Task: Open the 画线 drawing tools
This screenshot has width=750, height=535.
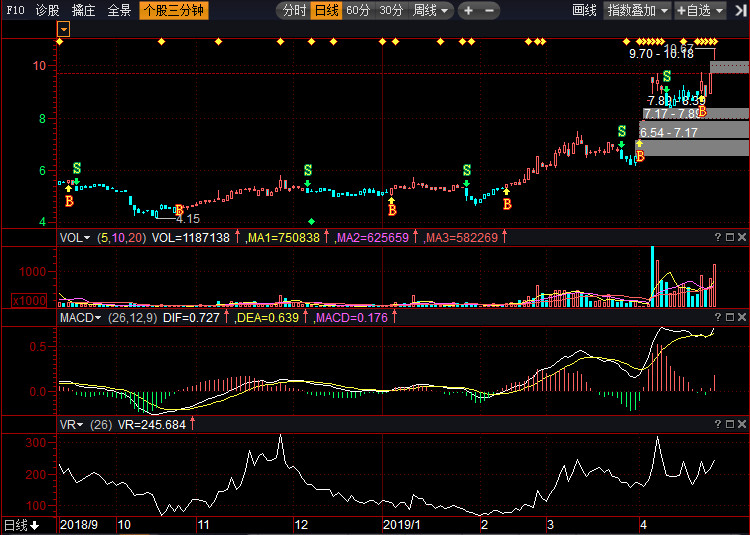Action: 584,10
